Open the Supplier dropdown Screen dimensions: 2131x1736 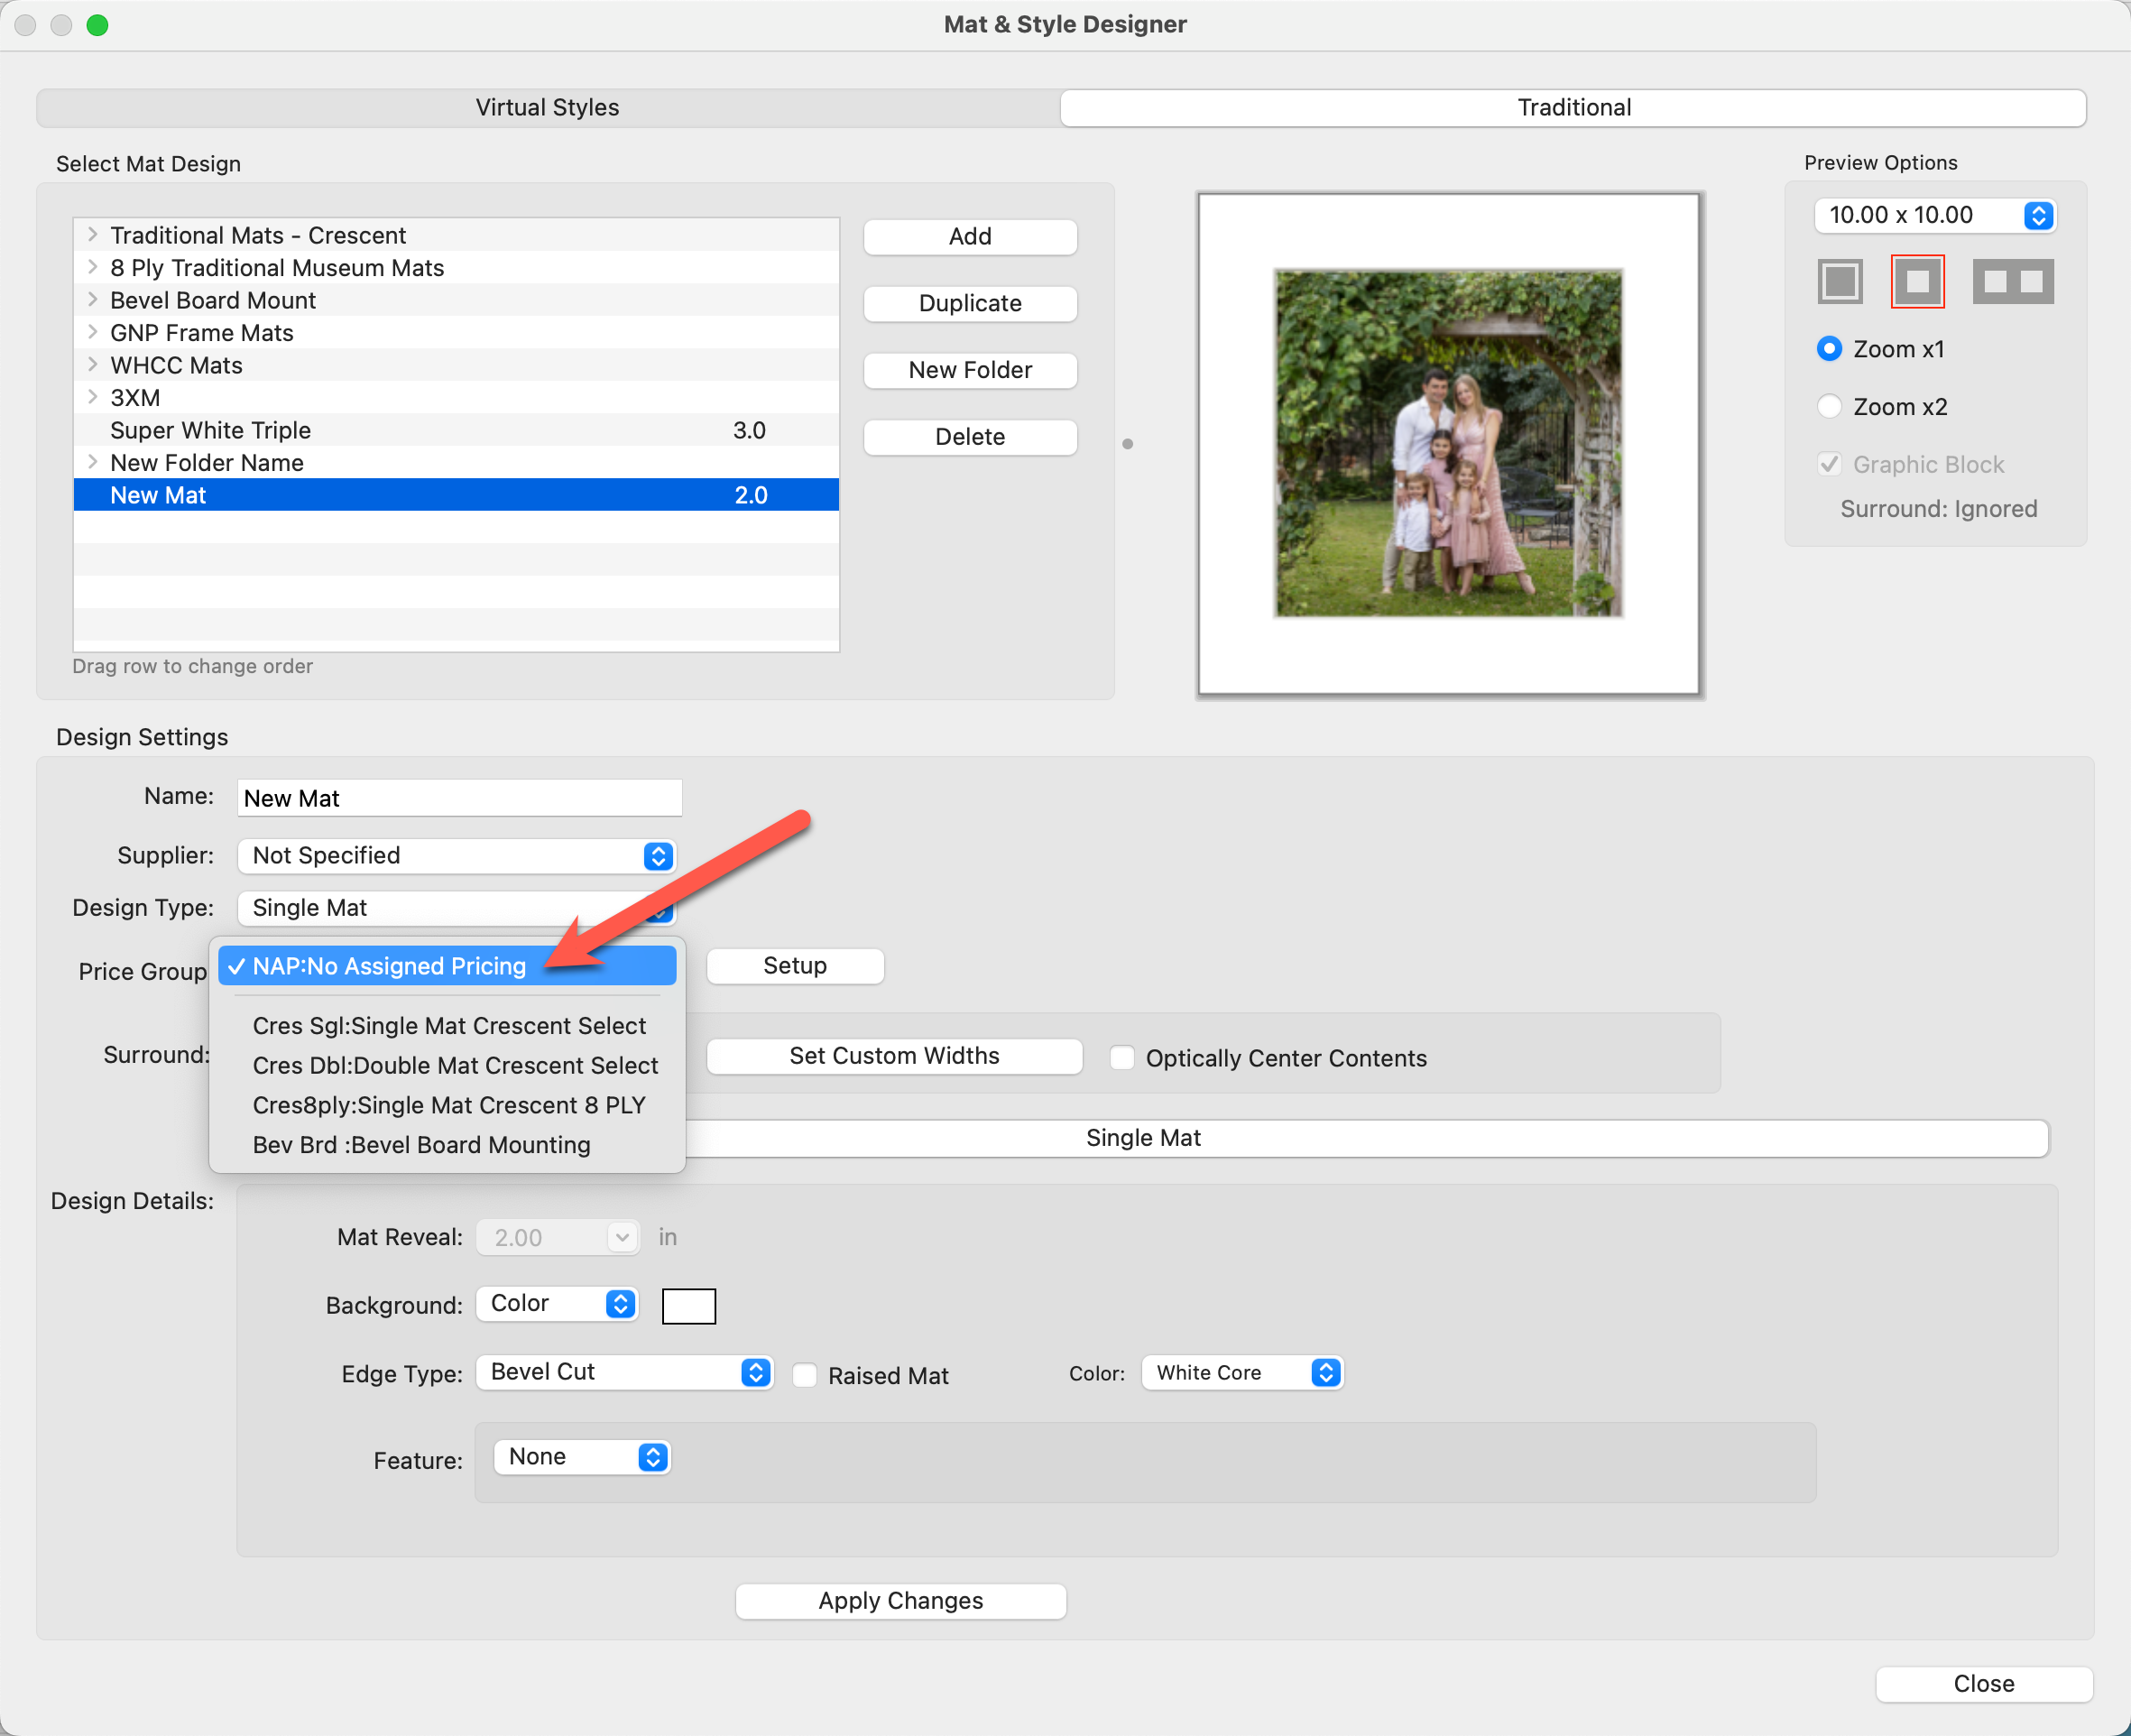click(456, 856)
